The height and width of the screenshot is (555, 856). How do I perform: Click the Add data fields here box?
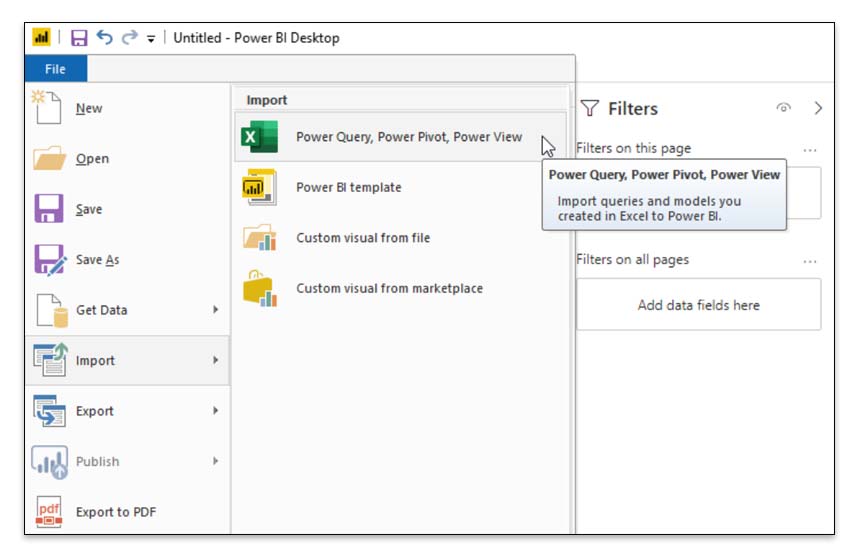[699, 305]
